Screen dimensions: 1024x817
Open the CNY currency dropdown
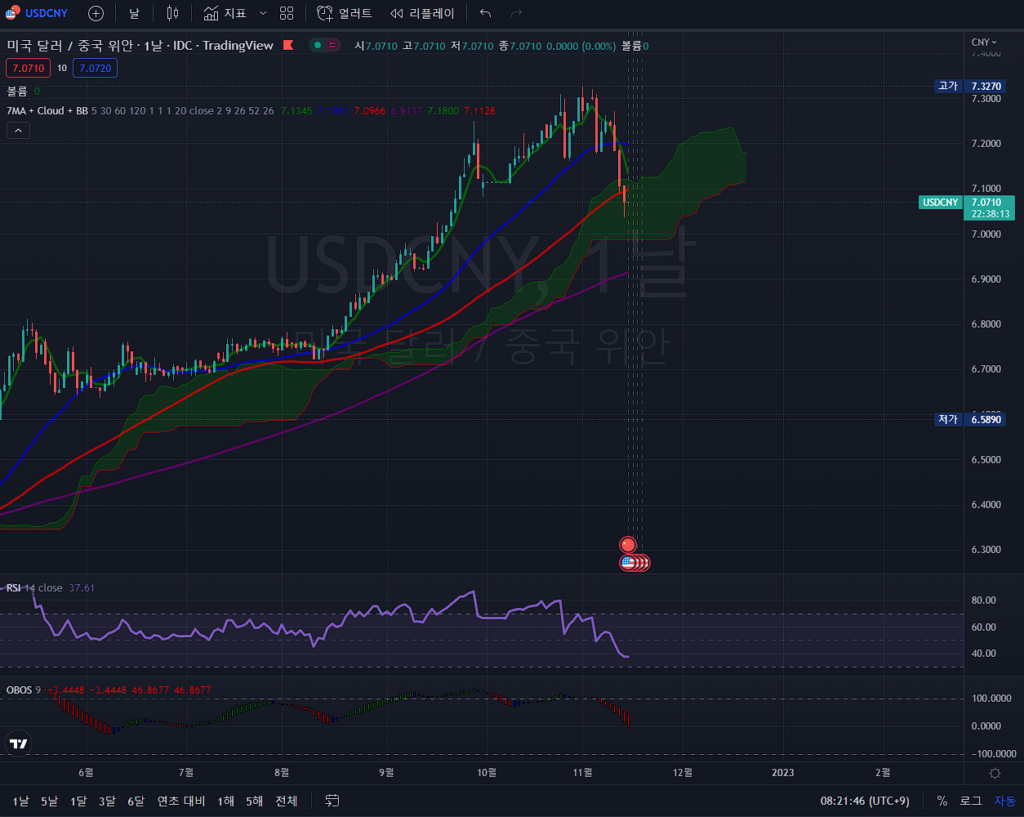[x=983, y=42]
